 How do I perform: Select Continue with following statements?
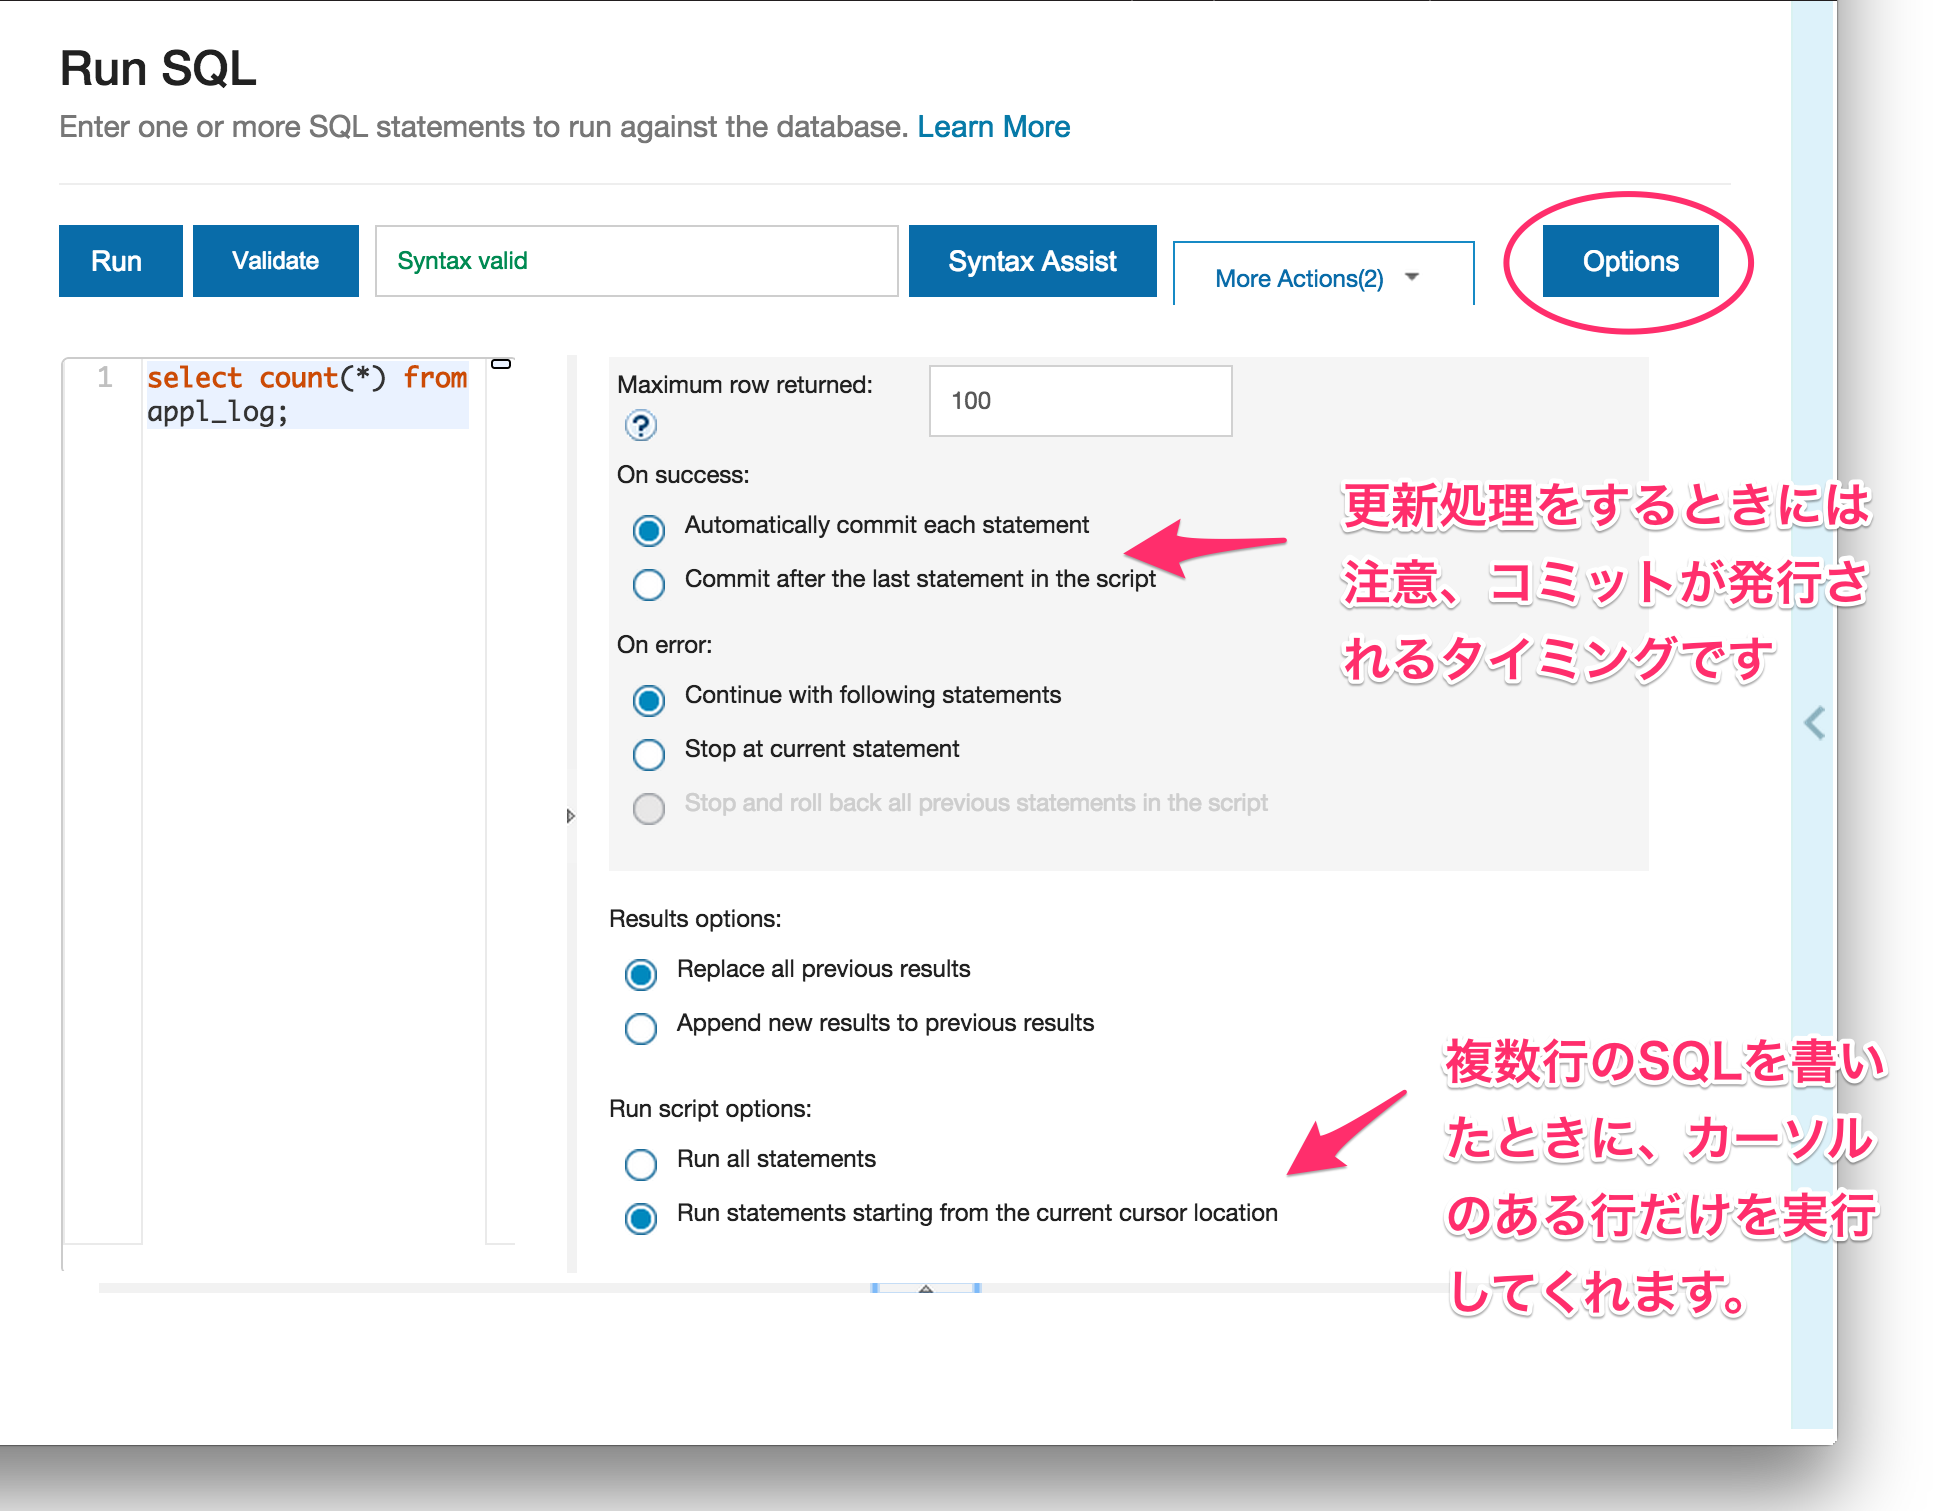[649, 701]
